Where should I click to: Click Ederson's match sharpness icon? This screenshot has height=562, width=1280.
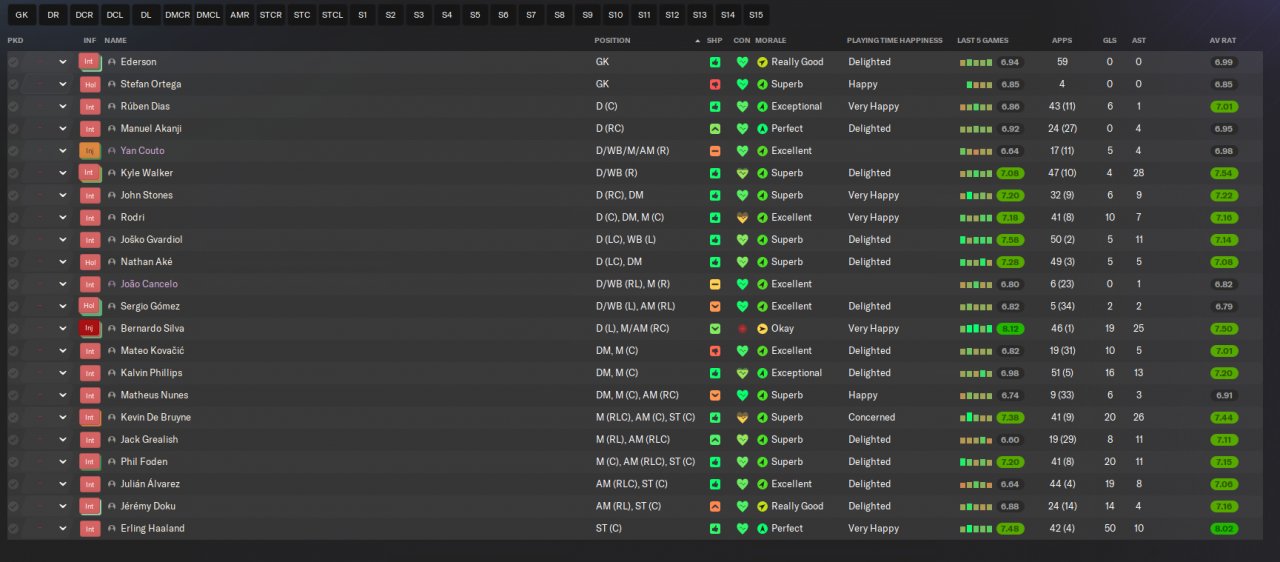coord(715,62)
